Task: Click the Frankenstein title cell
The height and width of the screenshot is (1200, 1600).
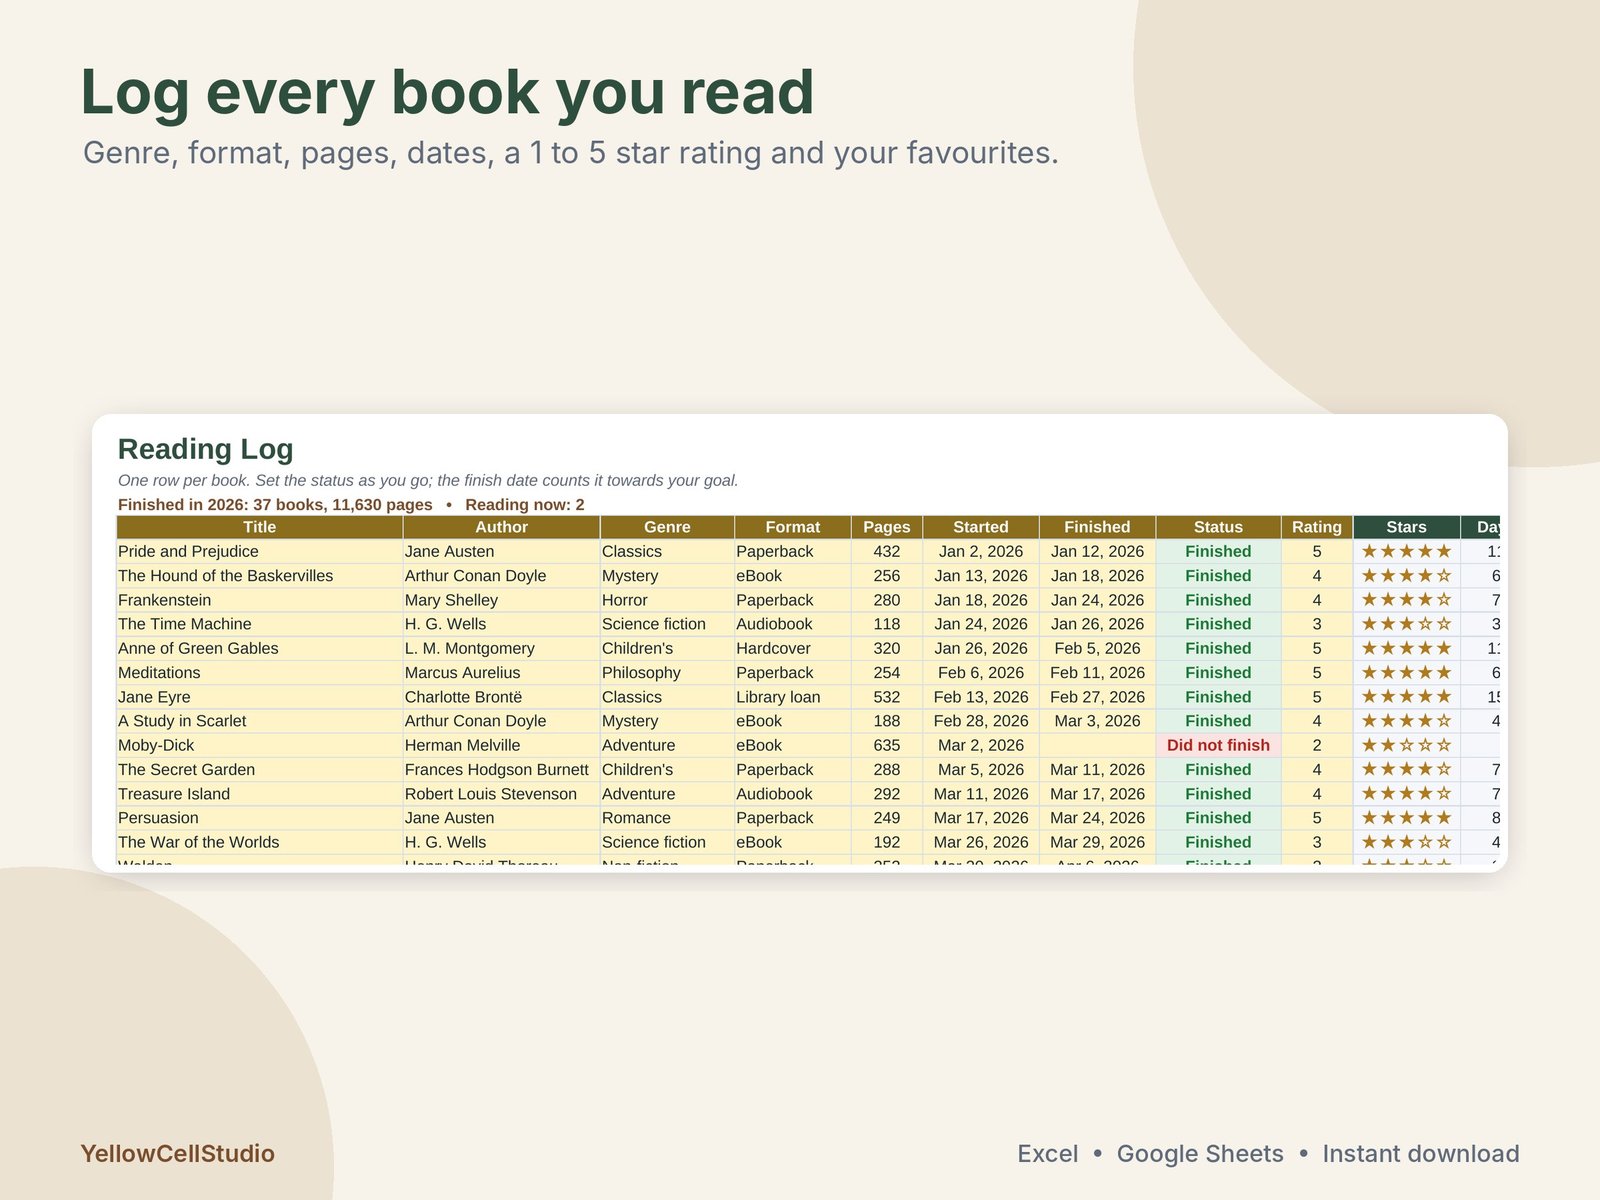Action: 260,600
